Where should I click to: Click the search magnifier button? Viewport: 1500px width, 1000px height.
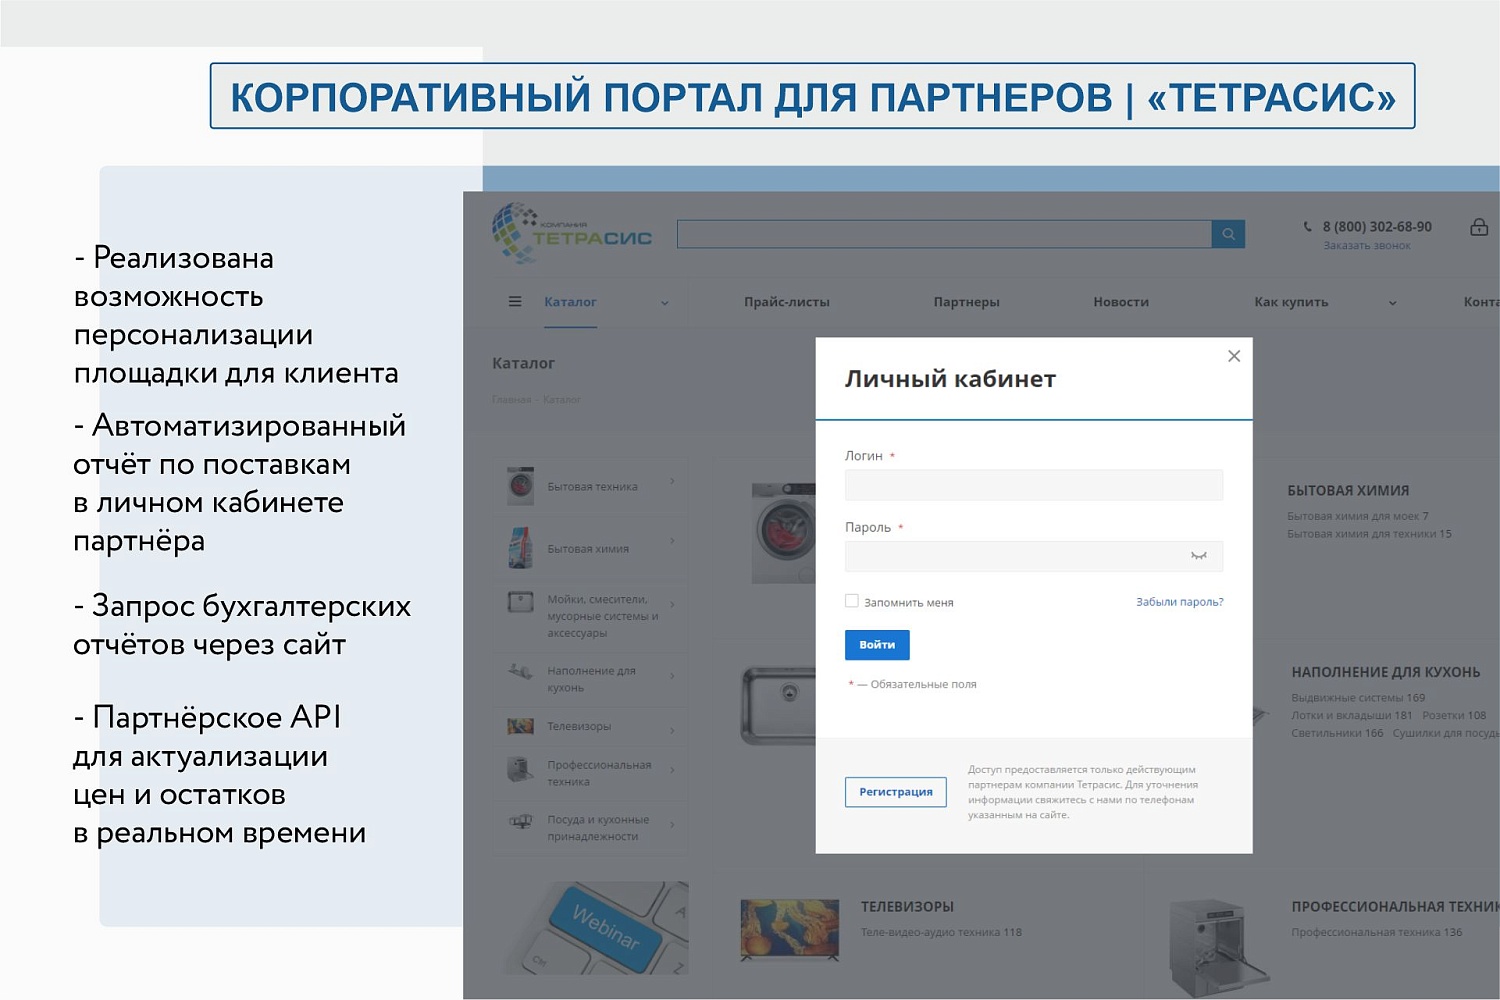click(1228, 234)
